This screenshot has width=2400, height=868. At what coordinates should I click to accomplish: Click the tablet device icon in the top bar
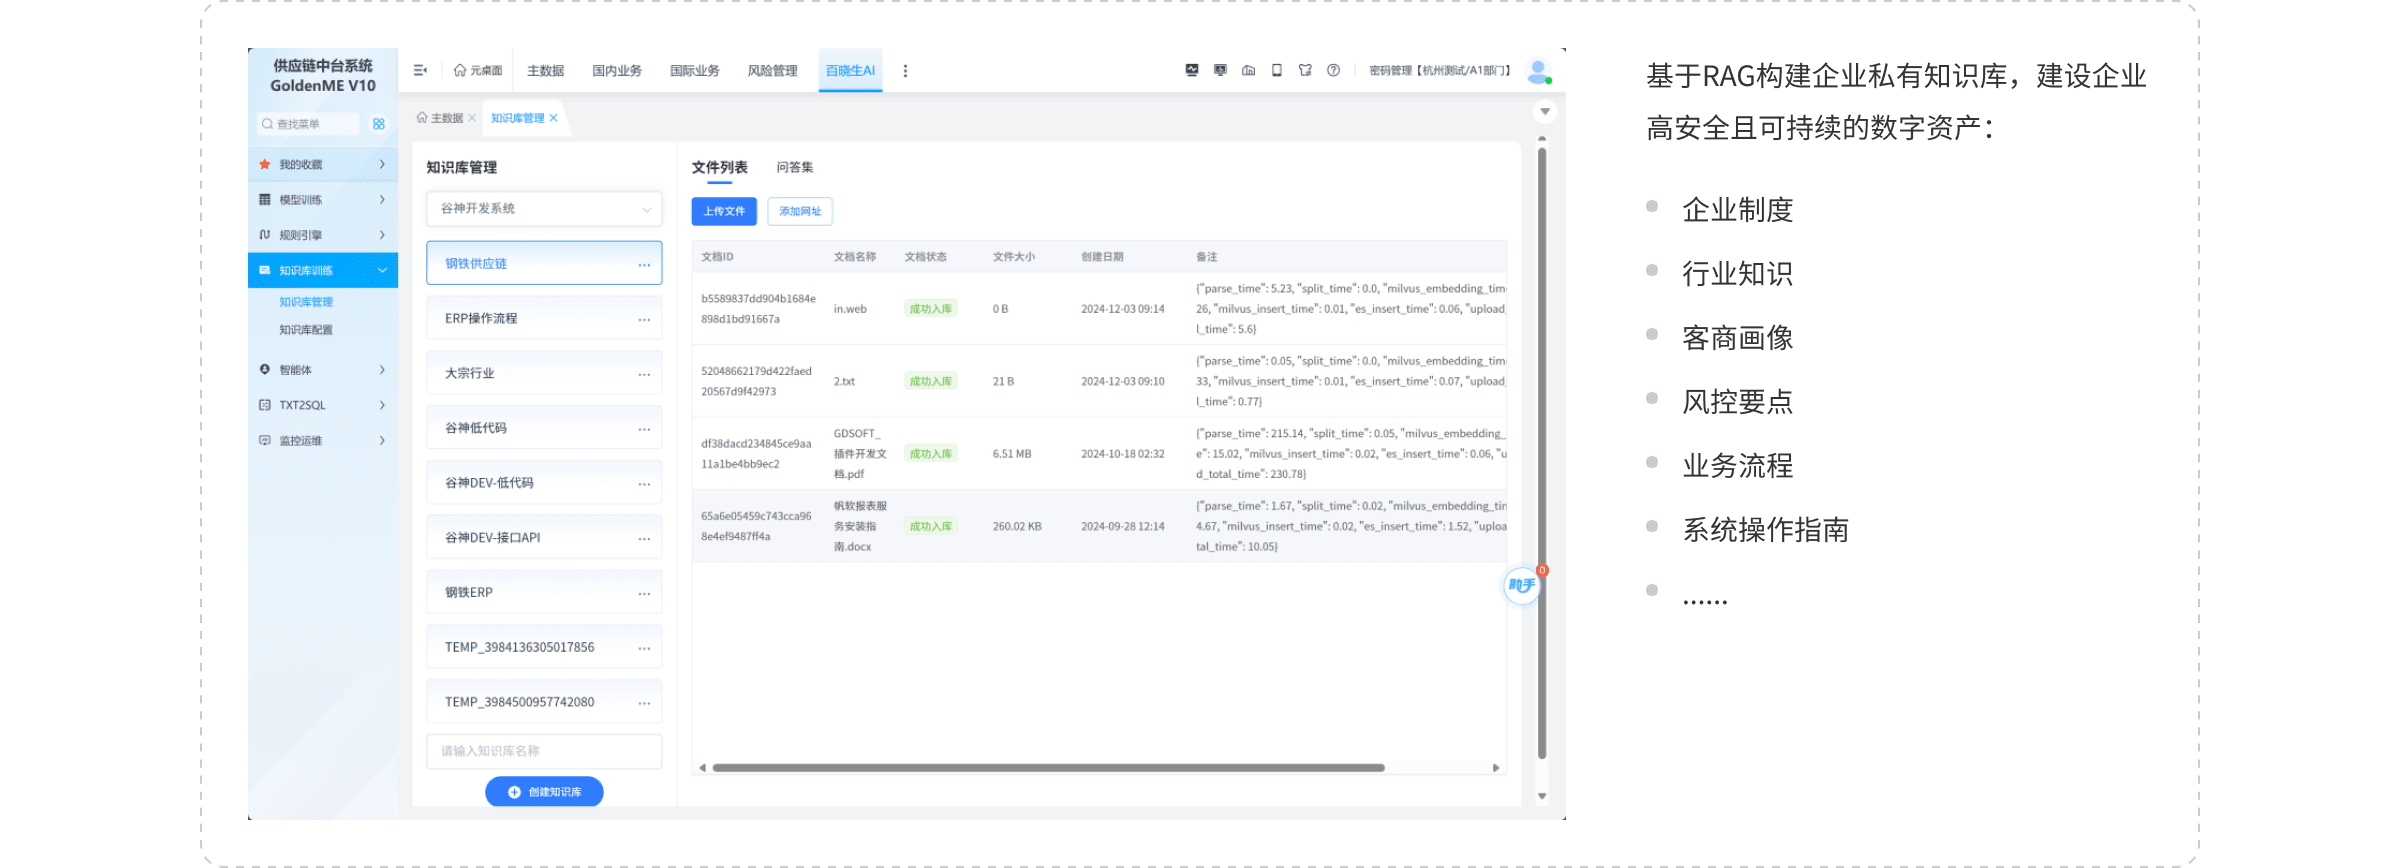tap(1277, 71)
